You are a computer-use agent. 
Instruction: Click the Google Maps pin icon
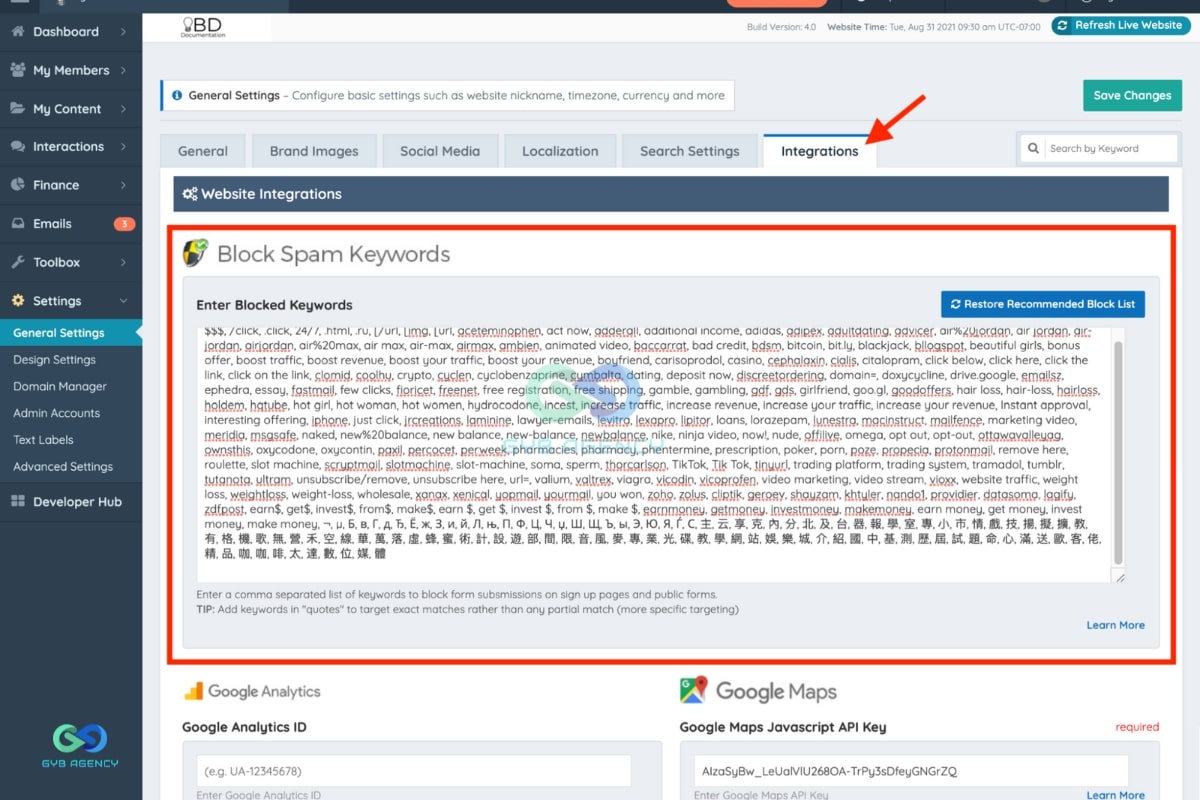coord(693,690)
